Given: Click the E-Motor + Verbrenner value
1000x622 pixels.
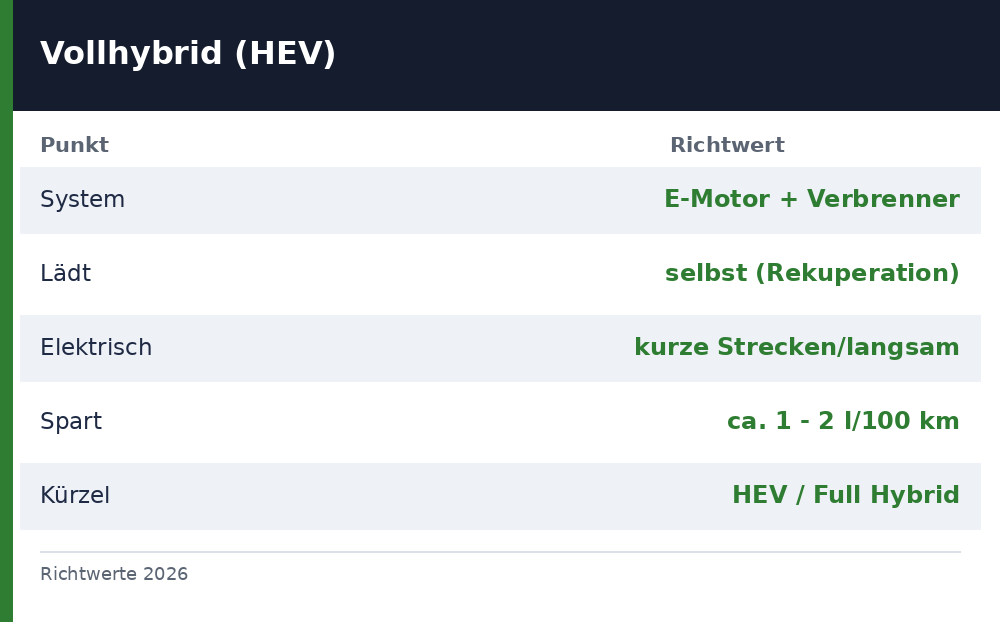Looking at the screenshot, I should 812,199.
